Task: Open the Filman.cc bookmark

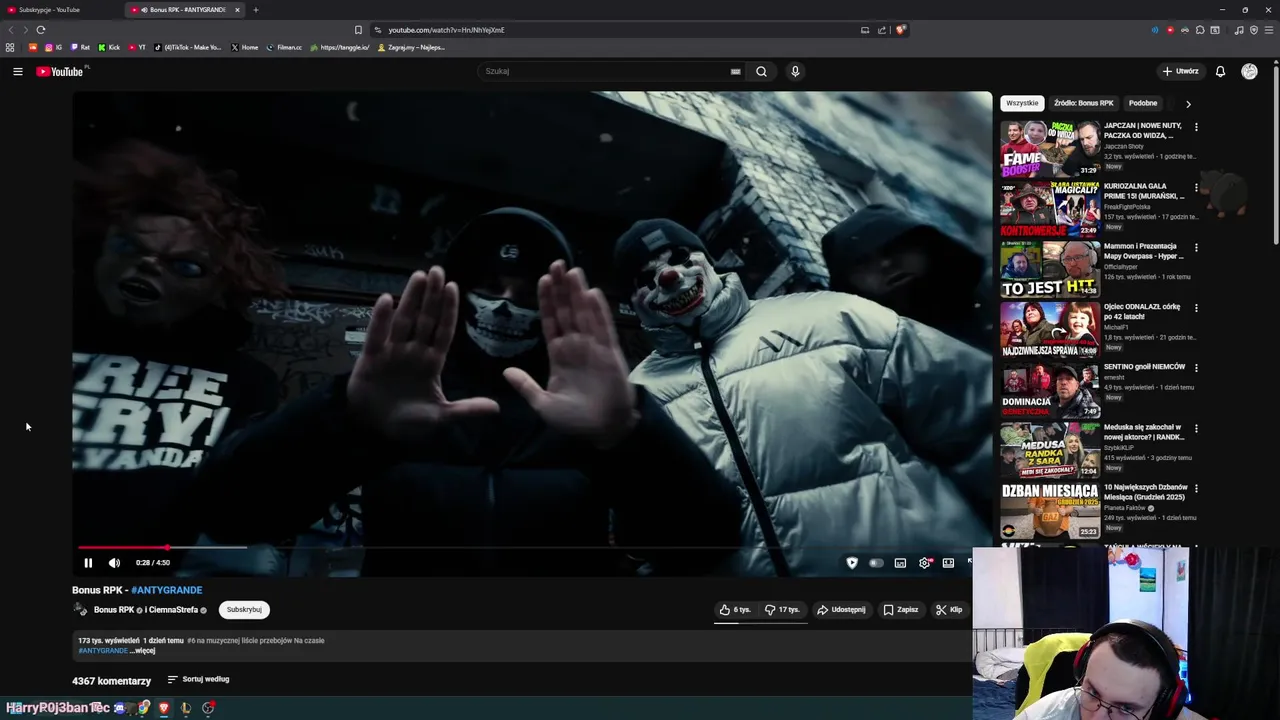Action: coord(284,47)
